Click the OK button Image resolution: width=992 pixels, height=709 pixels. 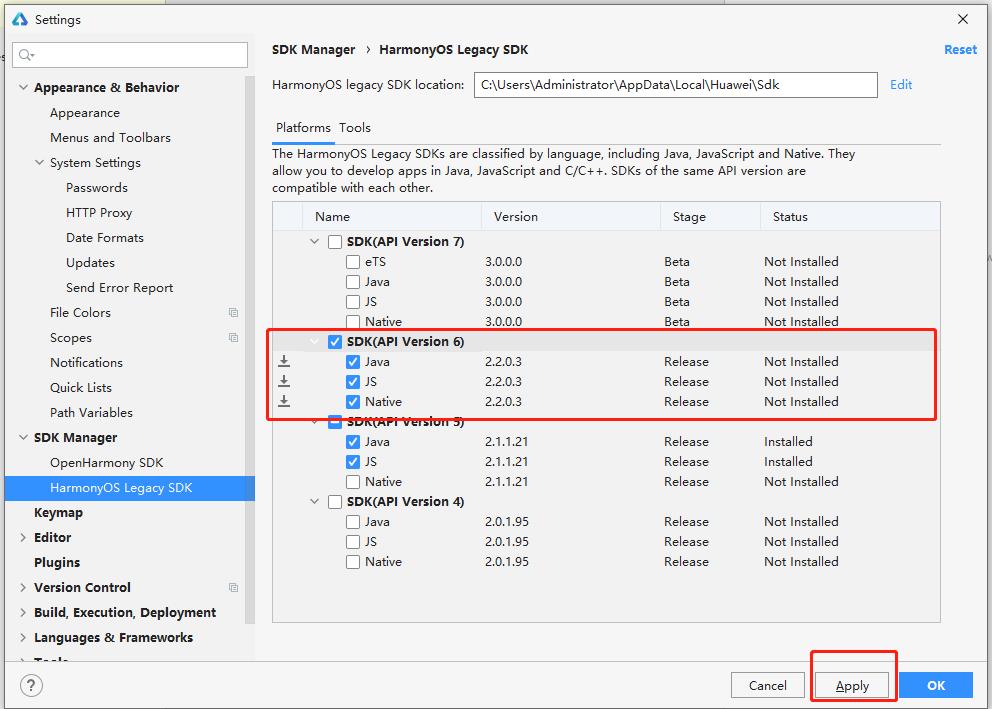(x=936, y=686)
